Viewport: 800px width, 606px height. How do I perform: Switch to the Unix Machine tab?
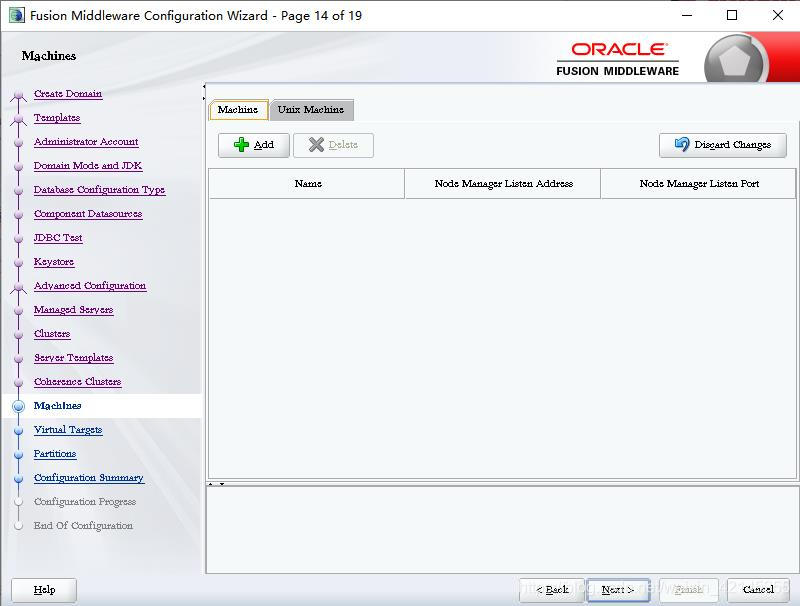click(x=311, y=110)
